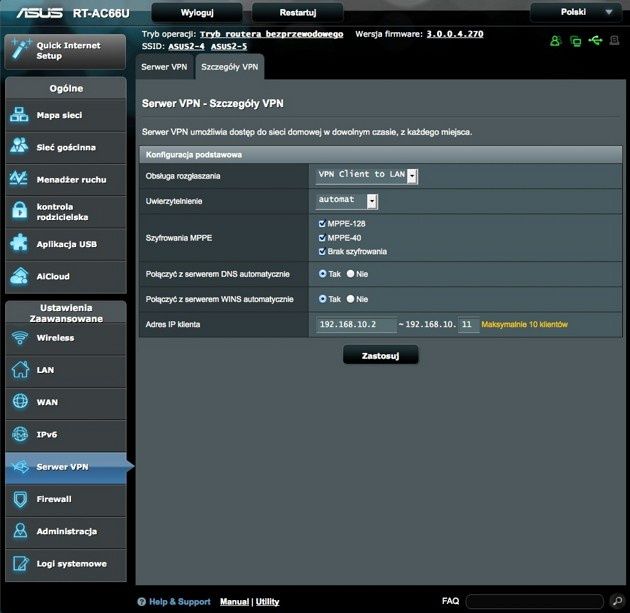Image resolution: width=630 pixels, height=613 pixels.
Task: Open the Polski language dropdown
Action: pos(578,12)
